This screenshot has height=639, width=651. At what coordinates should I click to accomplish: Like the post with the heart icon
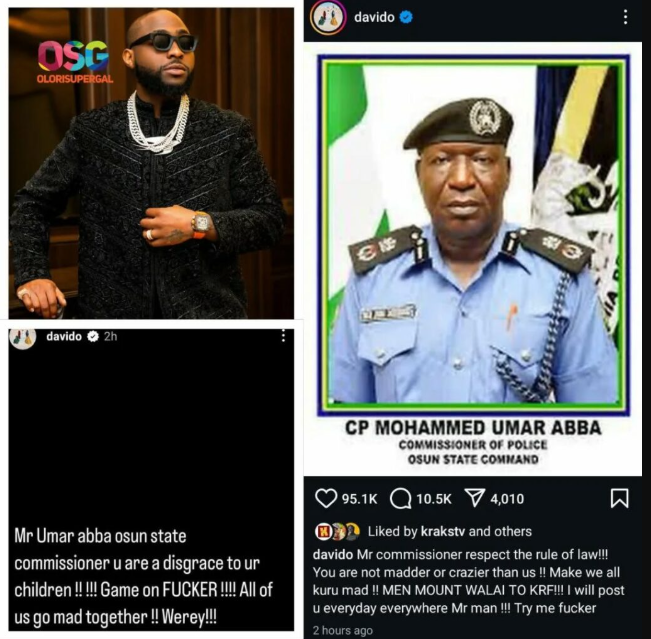326,498
